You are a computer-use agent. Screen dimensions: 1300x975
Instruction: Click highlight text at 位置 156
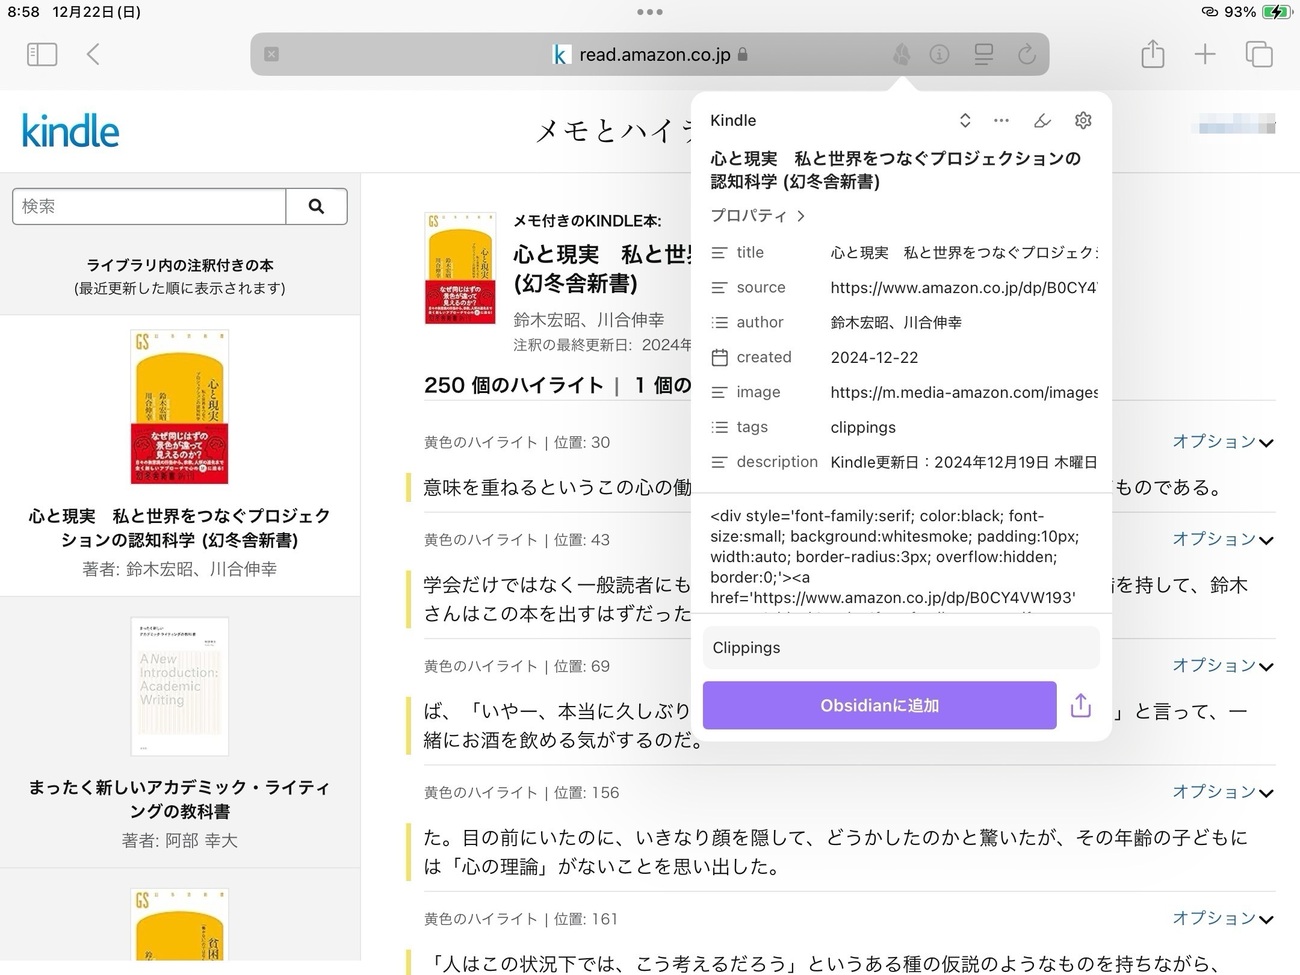point(835,852)
